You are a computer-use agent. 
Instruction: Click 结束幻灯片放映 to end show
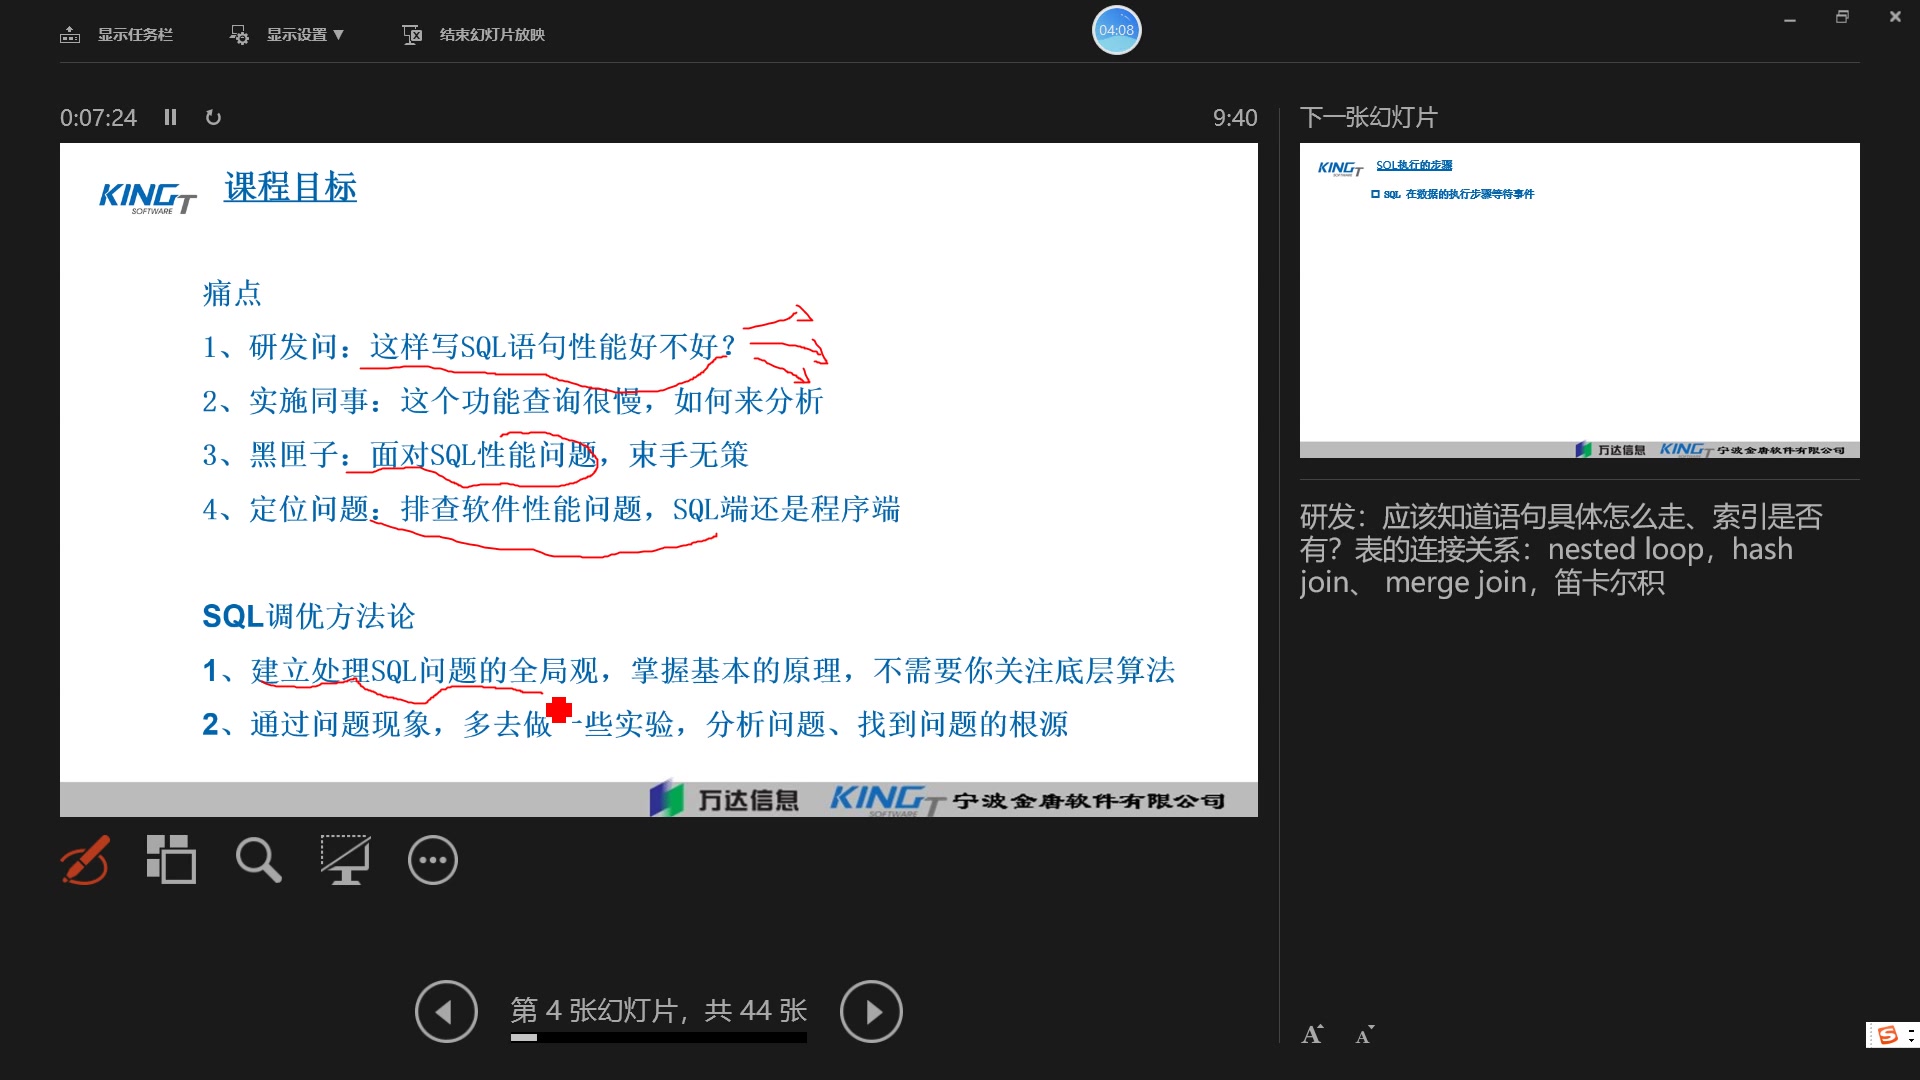[x=491, y=35]
